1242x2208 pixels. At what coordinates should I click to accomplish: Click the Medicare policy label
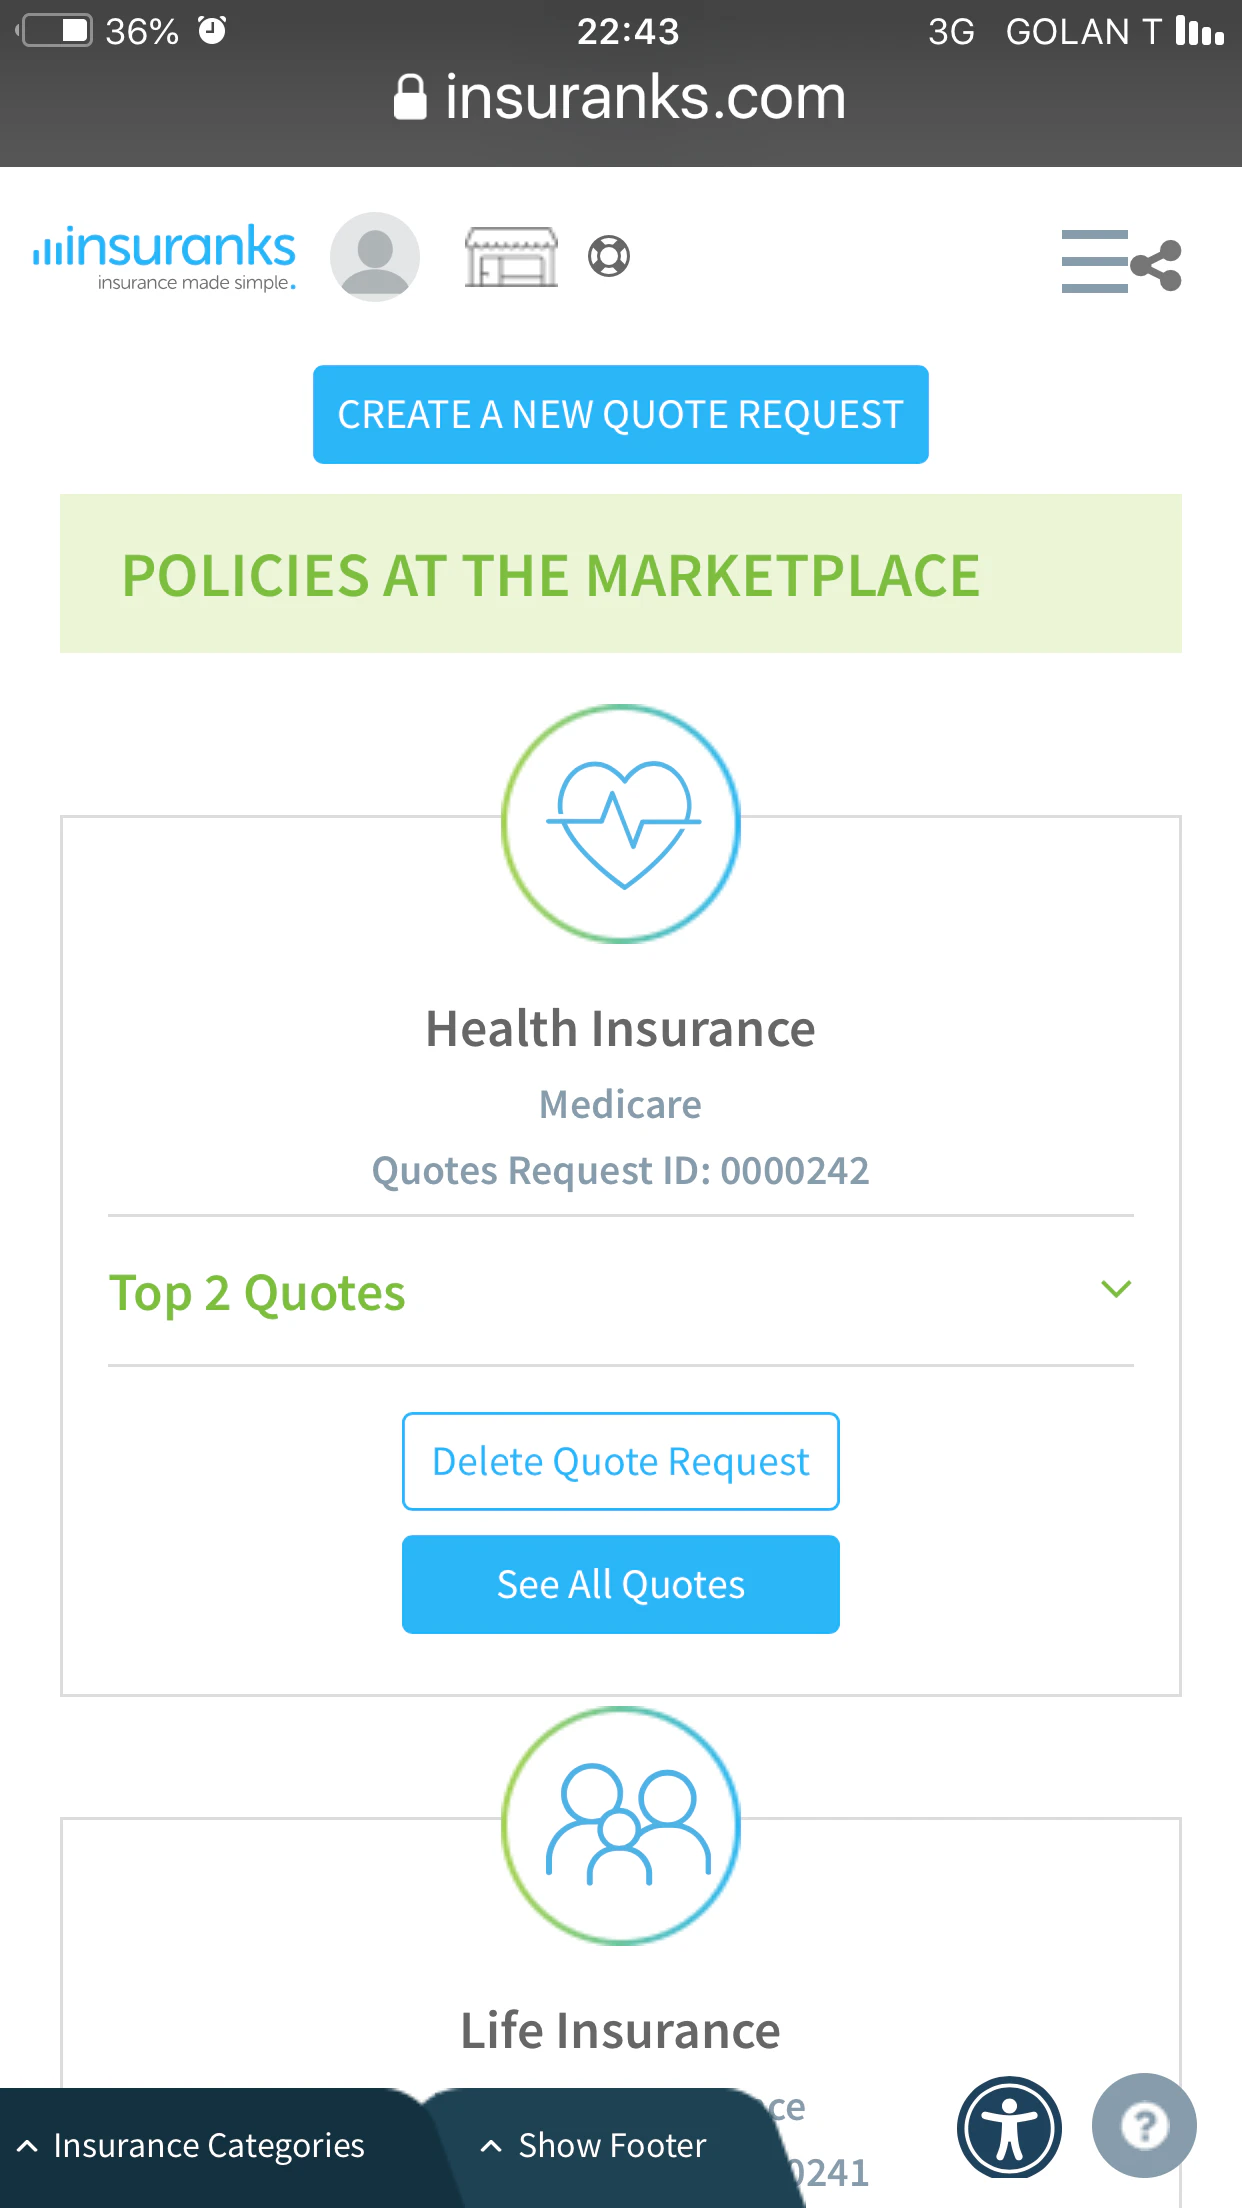coord(620,1104)
